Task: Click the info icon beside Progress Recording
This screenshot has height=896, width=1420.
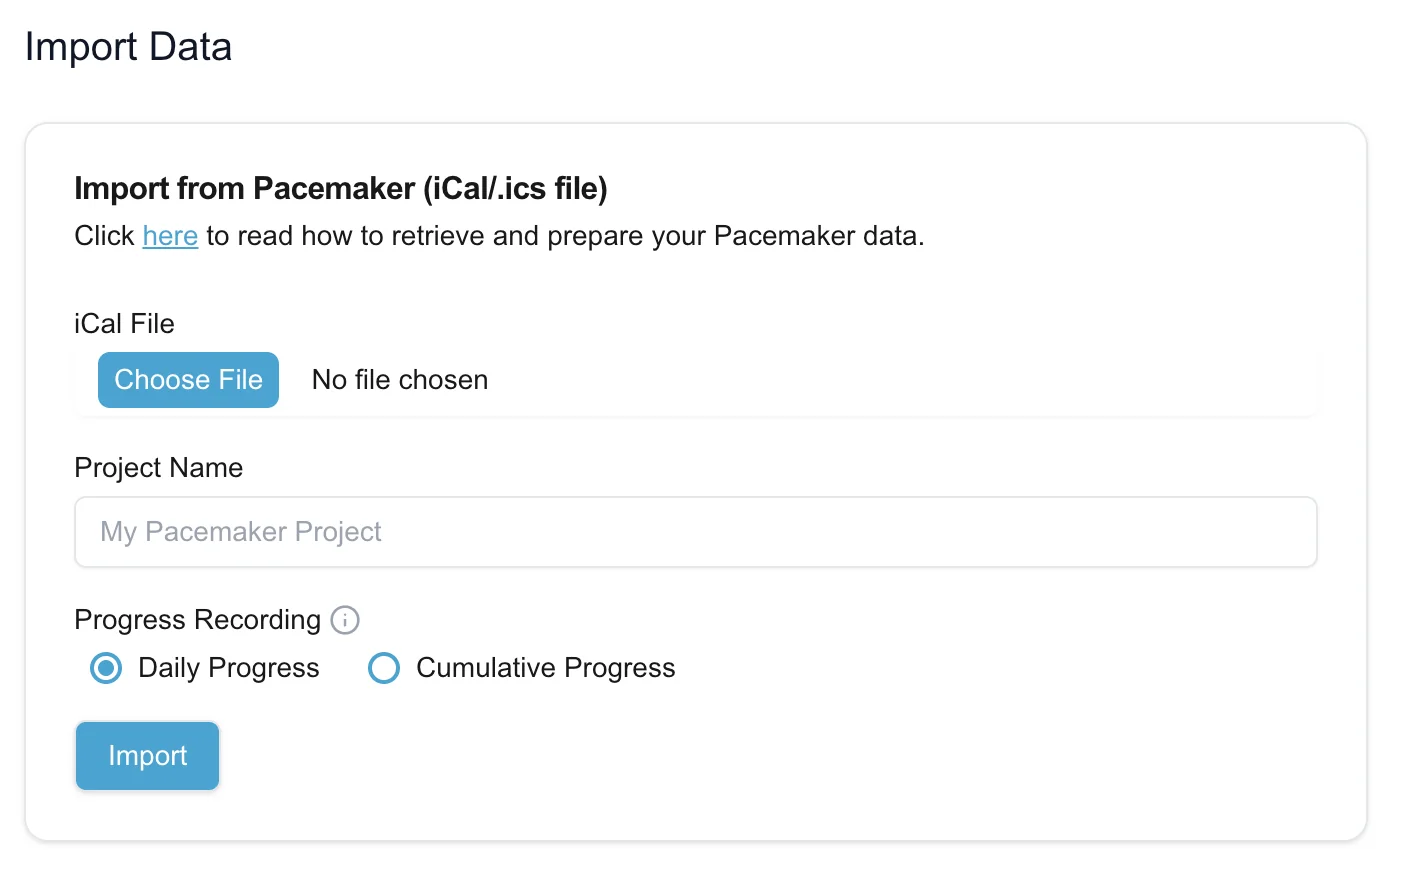Action: [x=344, y=620]
